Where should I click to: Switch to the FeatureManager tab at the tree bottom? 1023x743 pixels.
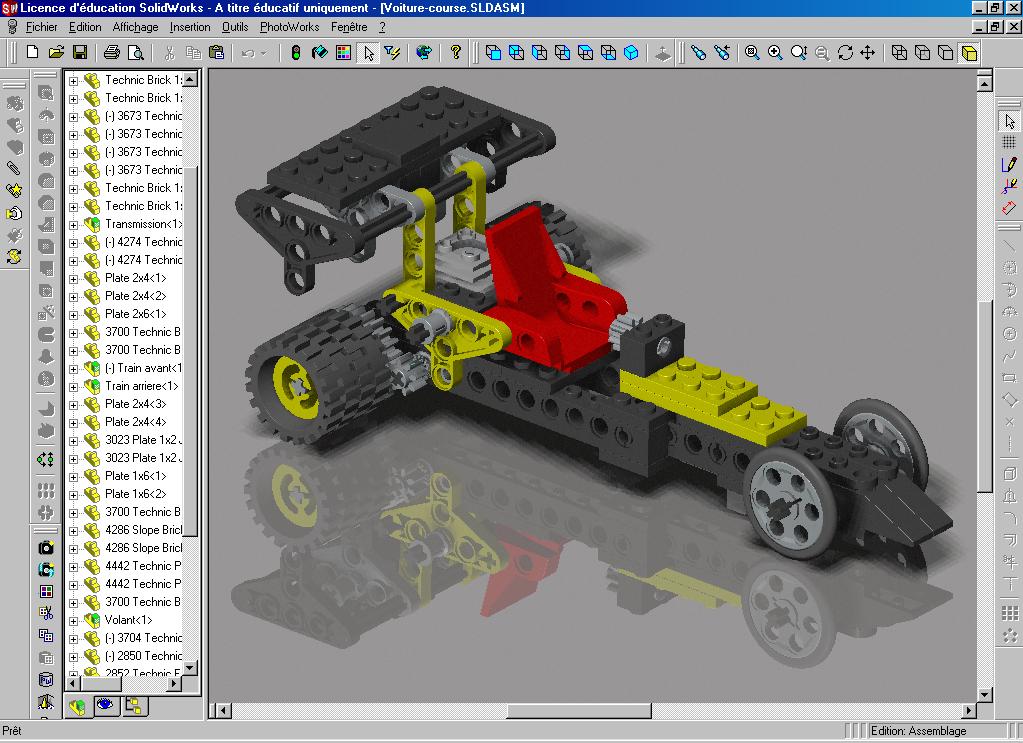click(78, 706)
